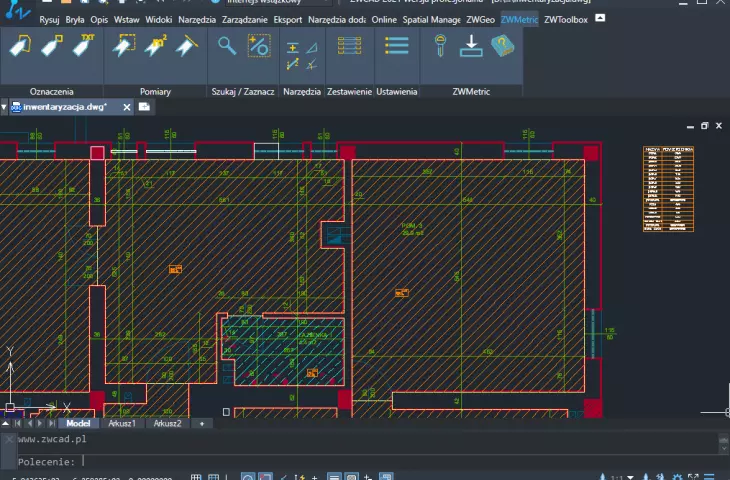730x480 pixels.
Task: Expand the drawing tabs list arrow
Action: click(4, 107)
